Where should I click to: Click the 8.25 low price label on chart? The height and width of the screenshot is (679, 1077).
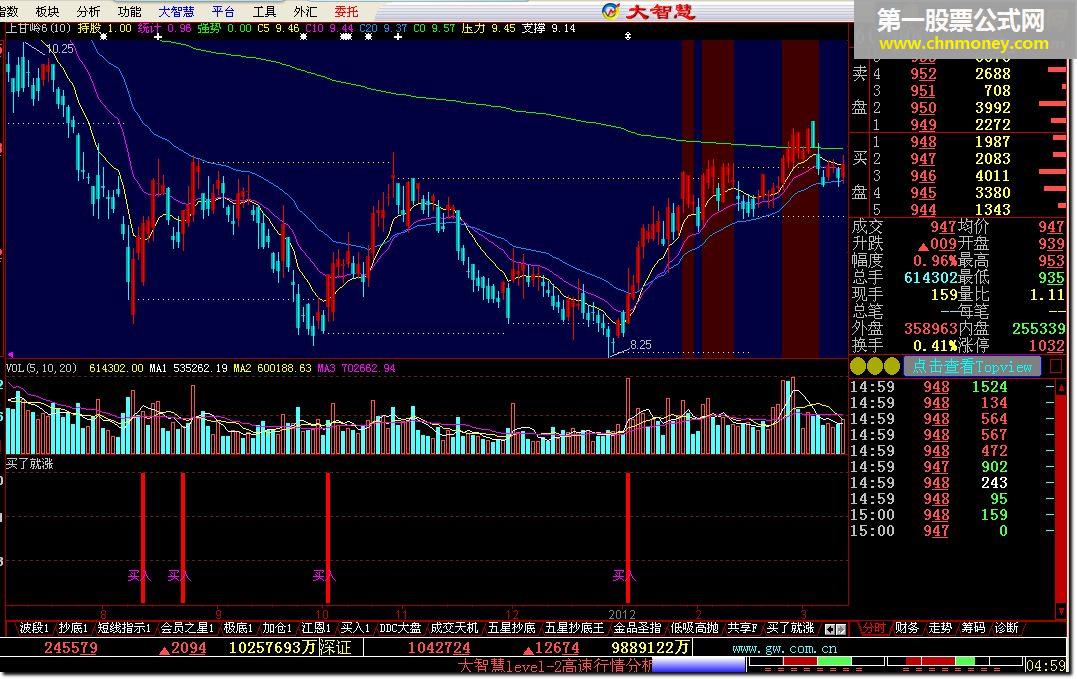(640, 345)
